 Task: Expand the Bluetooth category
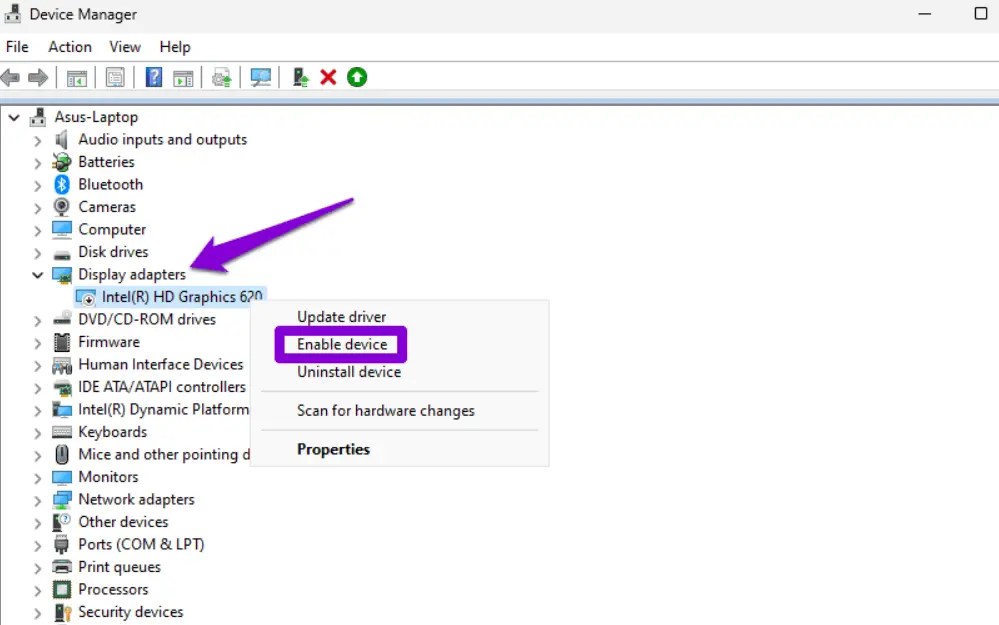(37, 184)
